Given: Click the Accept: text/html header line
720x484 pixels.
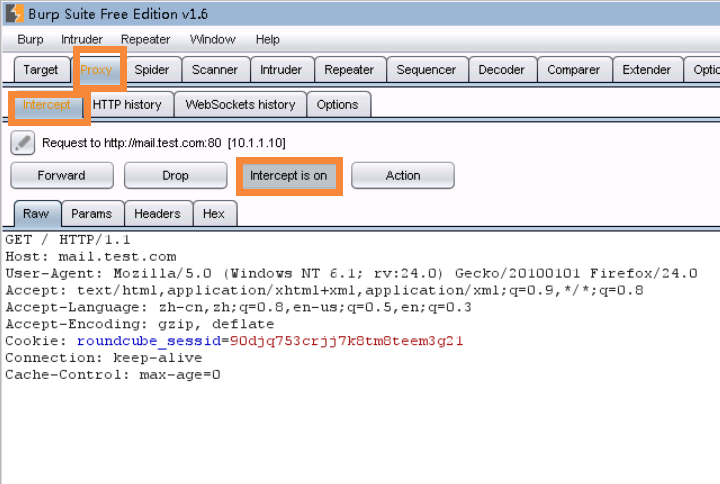Looking at the screenshot, I should pyautogui.click(x=324, y=291).
